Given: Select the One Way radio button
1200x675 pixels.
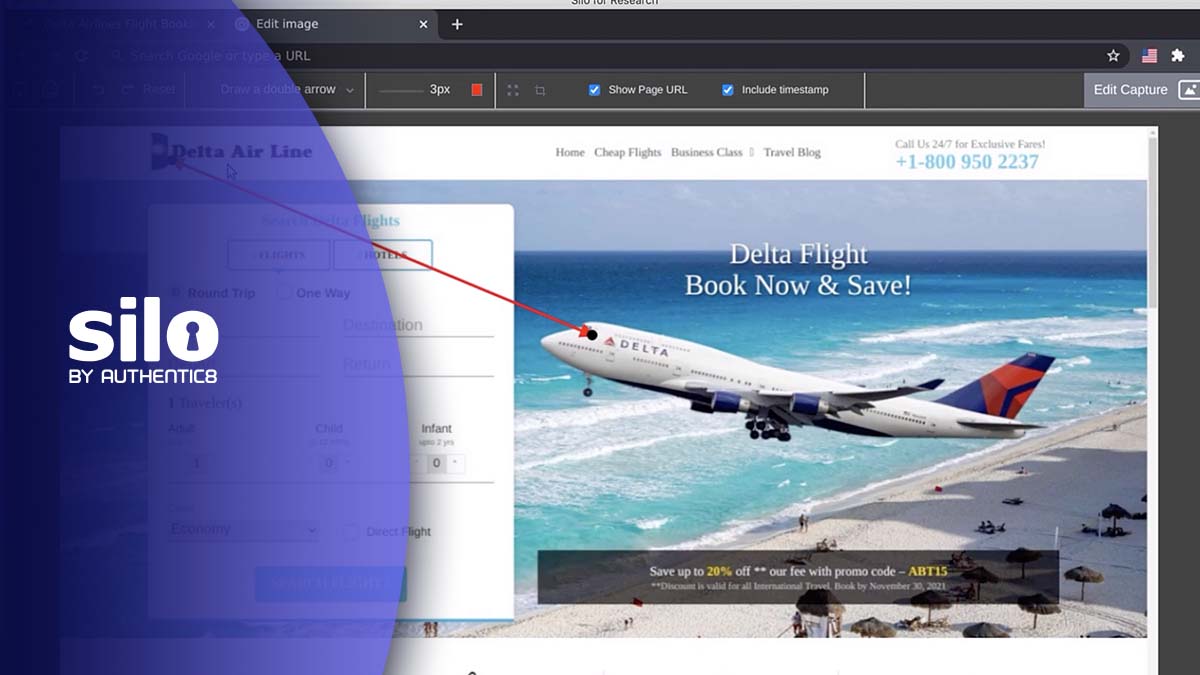Looking at the screenshot, I should click(284, 293).
